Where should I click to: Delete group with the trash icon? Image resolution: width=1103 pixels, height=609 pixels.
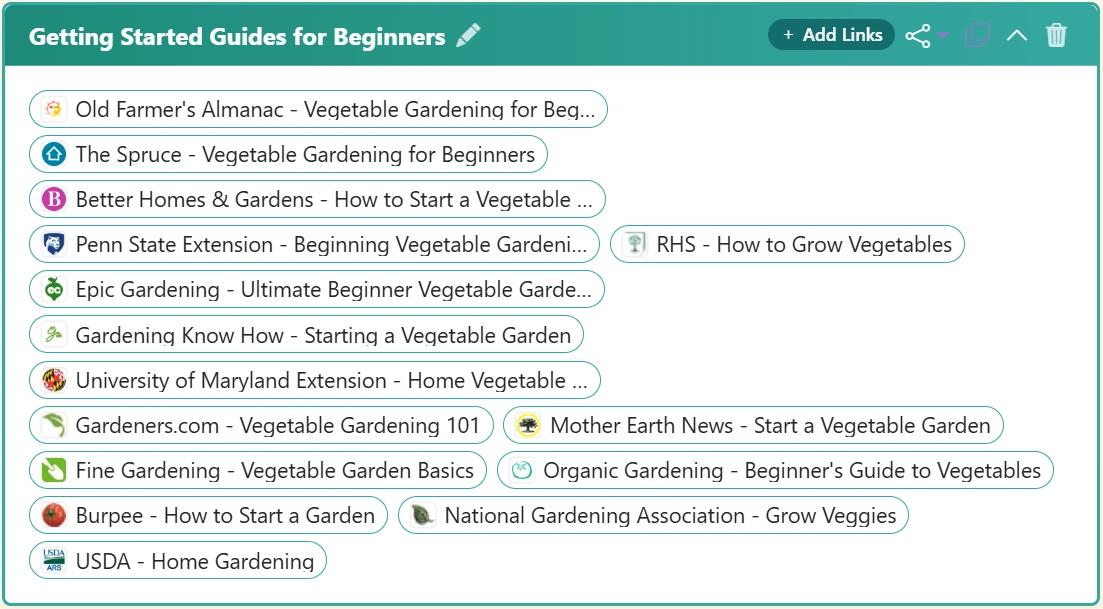1056,36
